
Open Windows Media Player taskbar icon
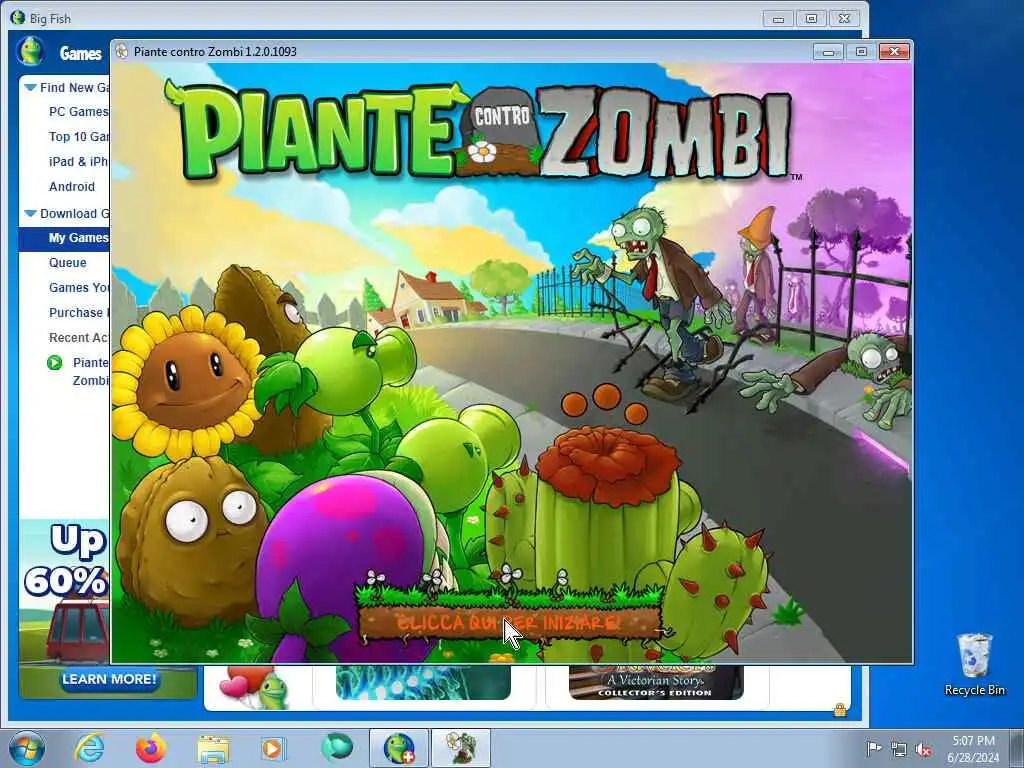pyautogui.click(x=273, y=748)
